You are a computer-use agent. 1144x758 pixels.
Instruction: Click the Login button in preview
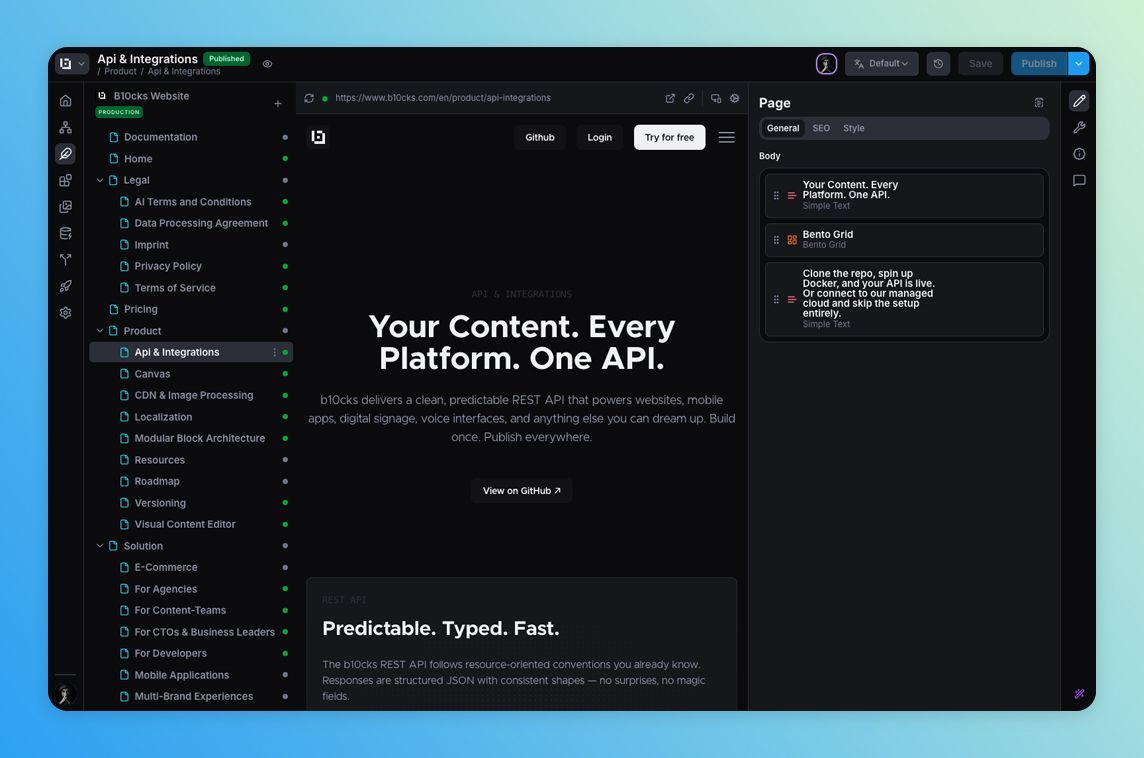click(600, 137)
